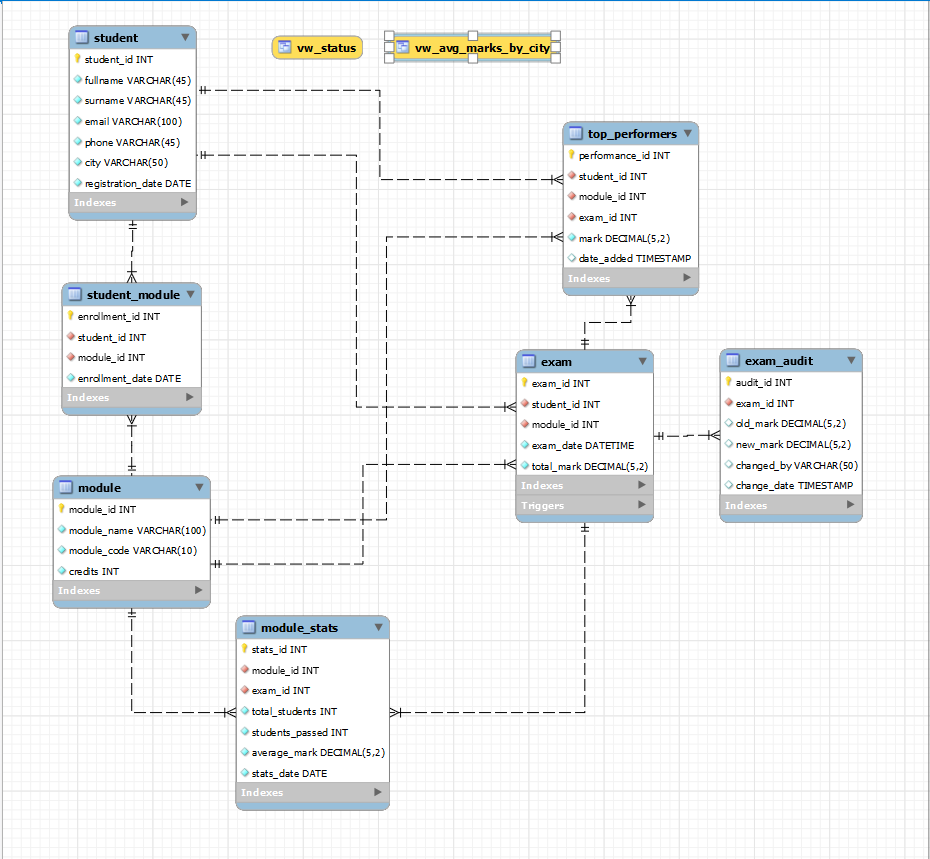
Task: Click the red diamond for module_id in student_module
Action: 71,357
